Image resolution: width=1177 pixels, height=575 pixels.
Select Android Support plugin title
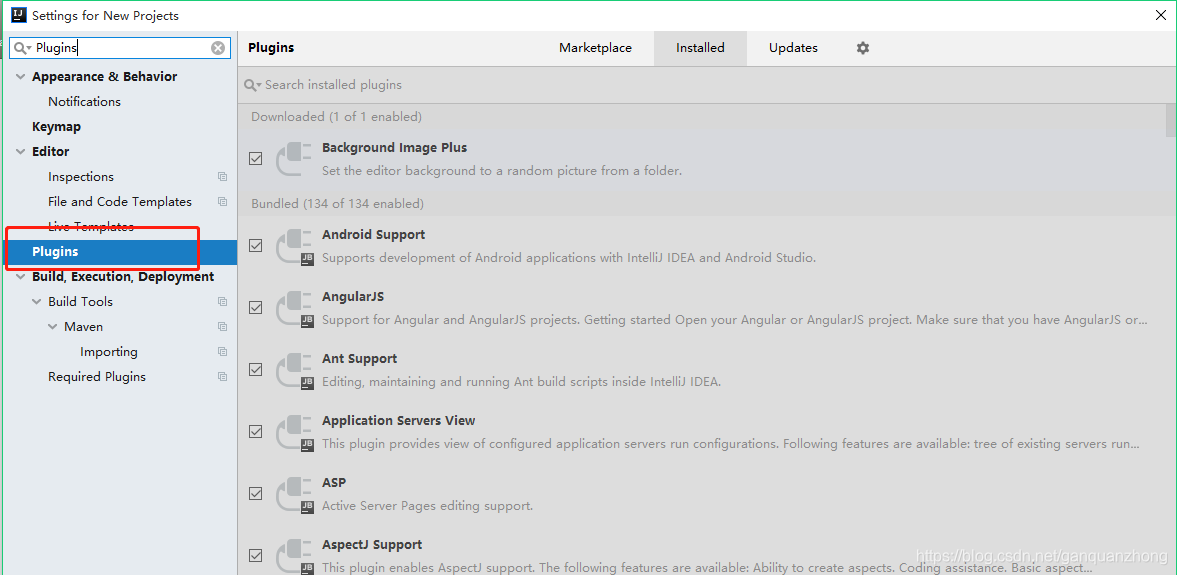pos(373,235)
